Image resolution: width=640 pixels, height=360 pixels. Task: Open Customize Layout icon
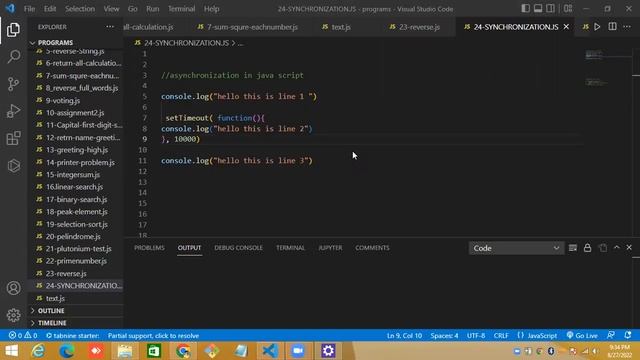(568, 9)
